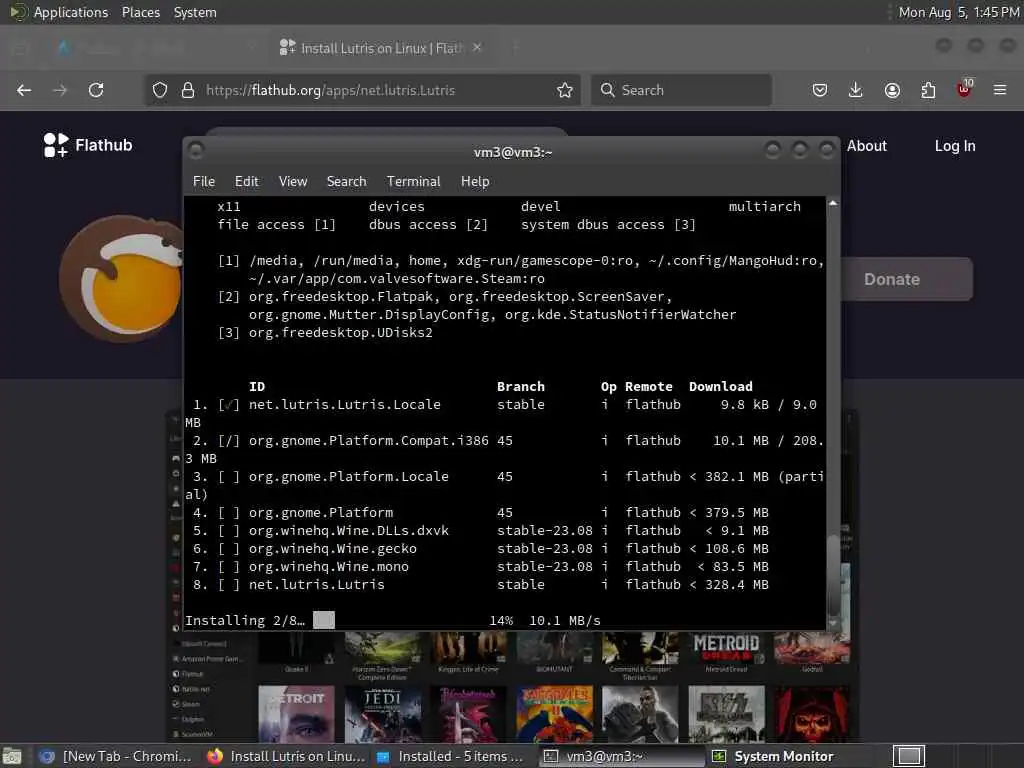Open the terminal File menu

click(204, 182)
